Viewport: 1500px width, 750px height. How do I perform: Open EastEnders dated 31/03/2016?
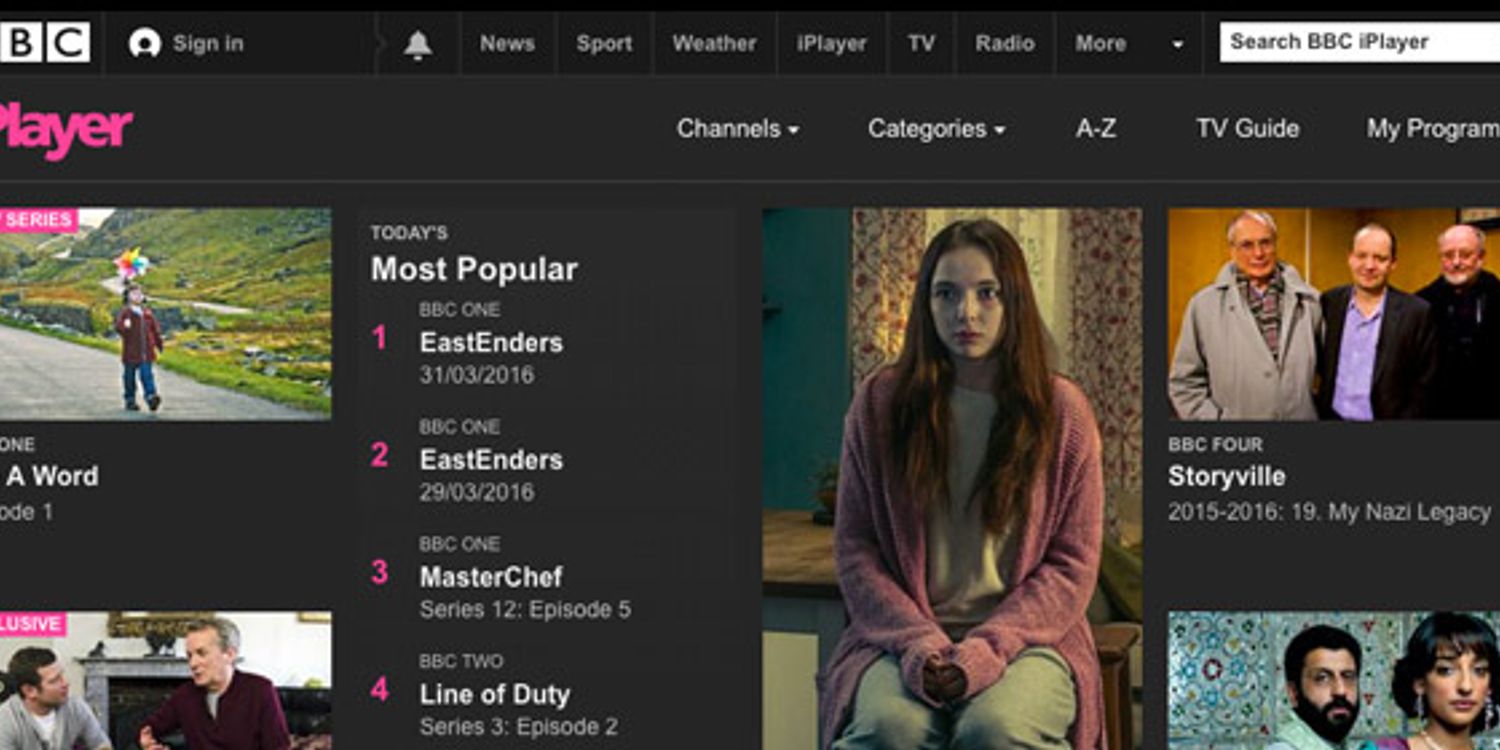coord(491,343)
